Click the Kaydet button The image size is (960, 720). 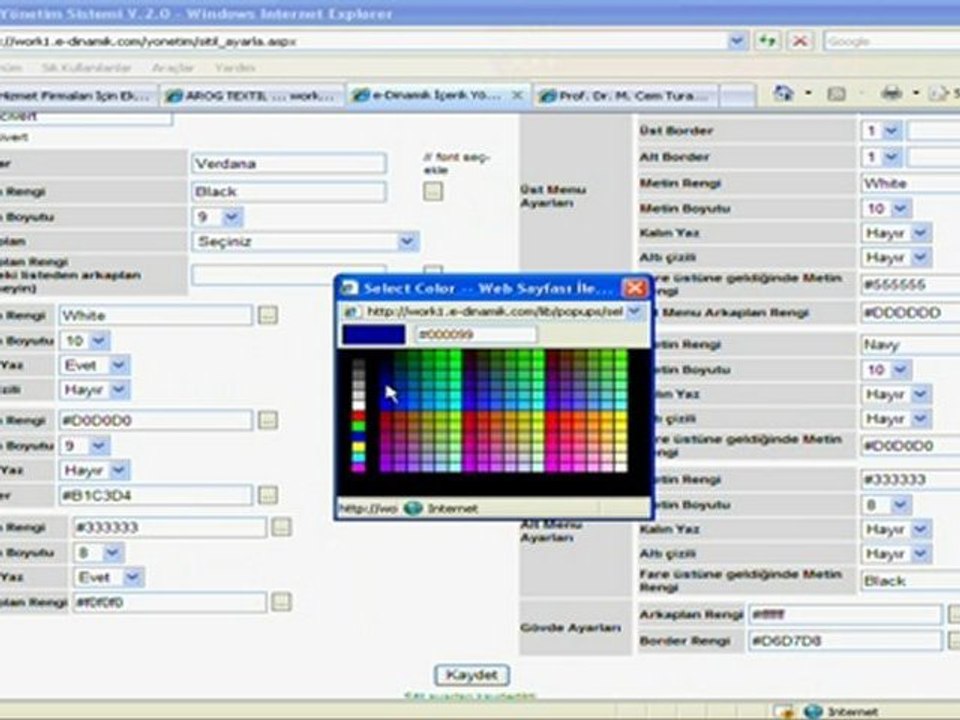click(x=471, y=675)
